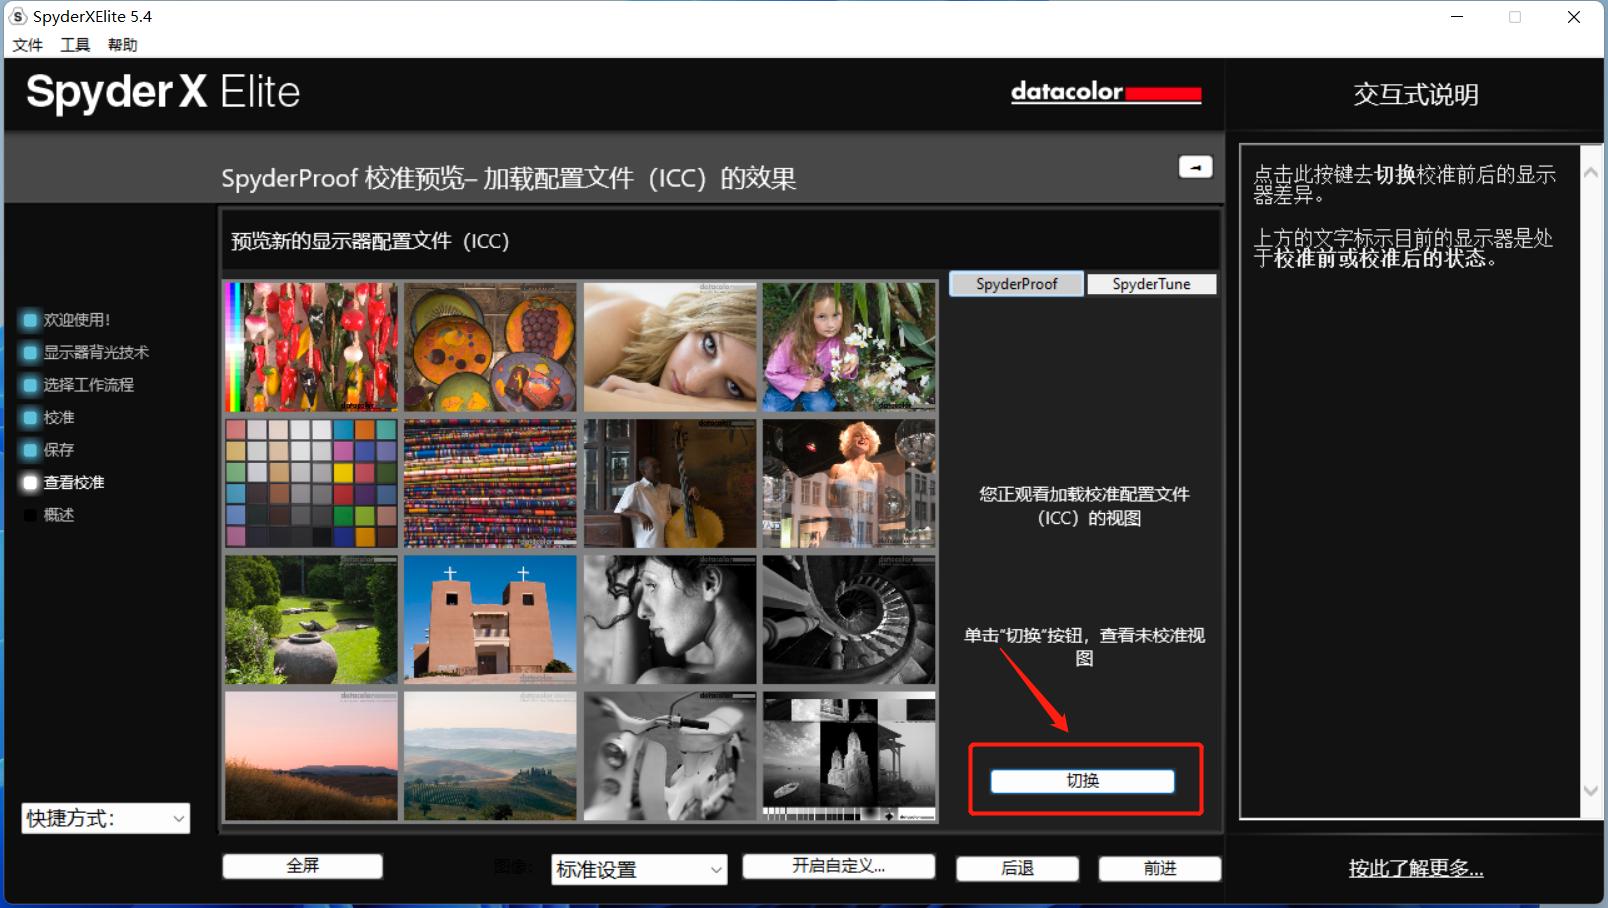
Task: Click the 选择工作流程 step icon
Action: 29,385
